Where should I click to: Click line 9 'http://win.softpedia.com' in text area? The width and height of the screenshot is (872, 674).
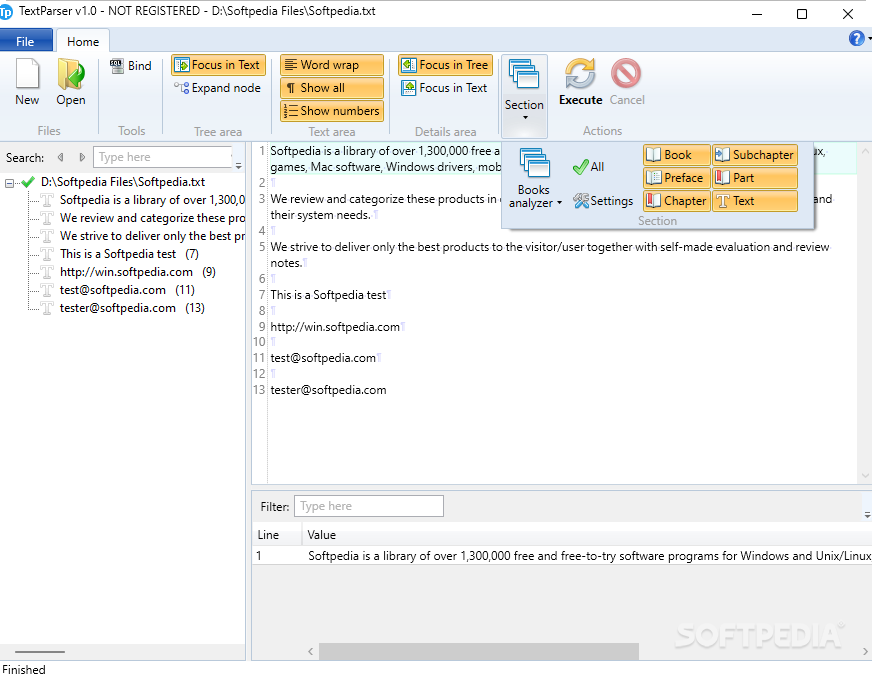click(335, 327)
